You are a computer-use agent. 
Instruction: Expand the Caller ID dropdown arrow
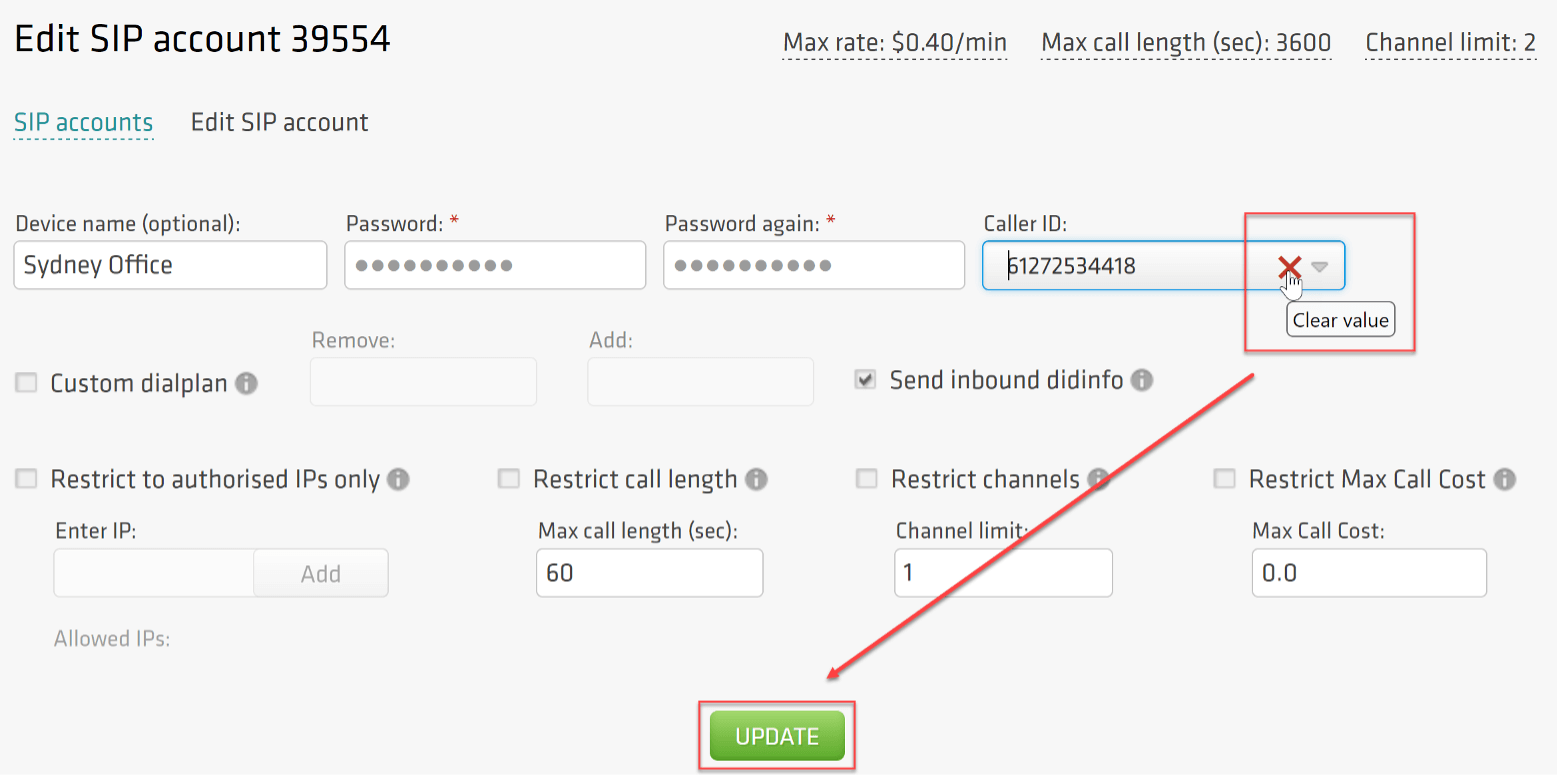click(1320, 267)
